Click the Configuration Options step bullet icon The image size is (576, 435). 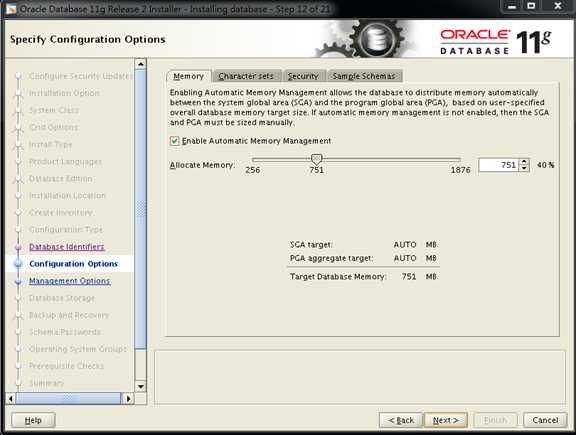18,264
